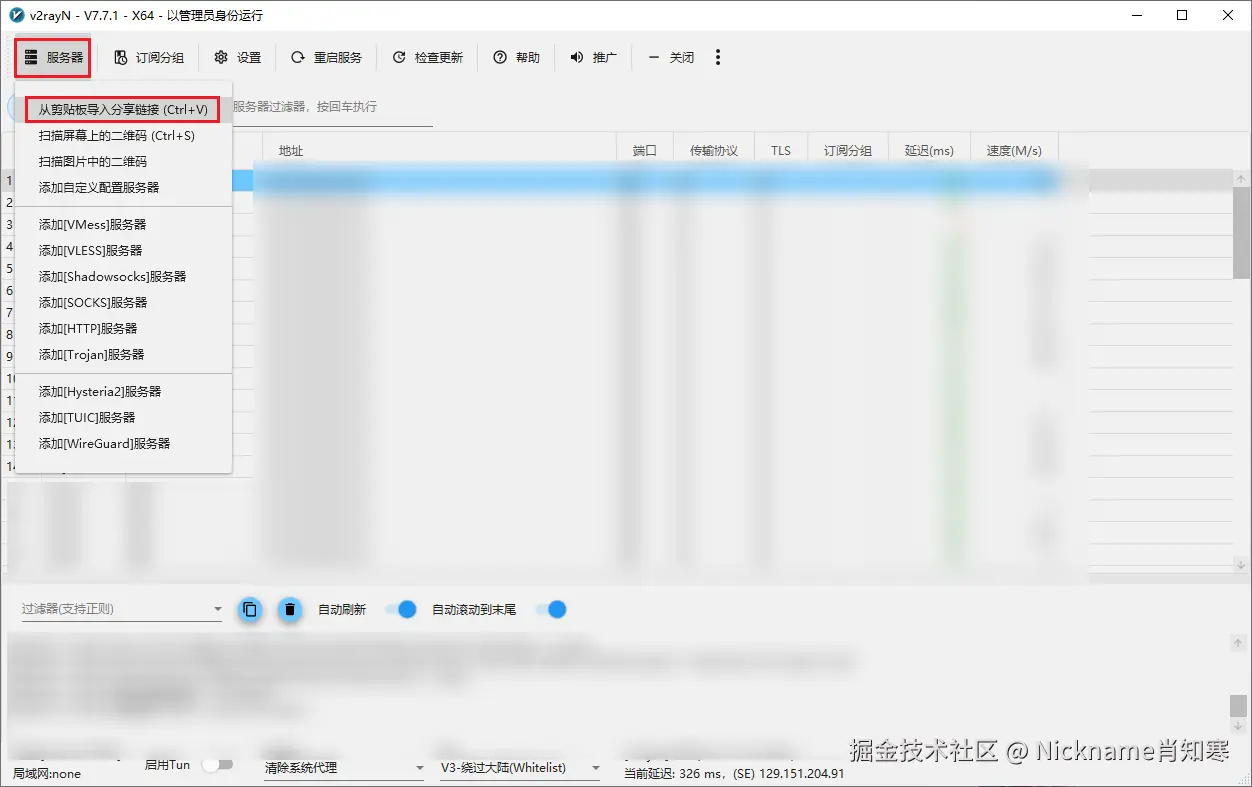Click the server list scroll down arrow
Screen dimensions: 1252x787
1240,563
